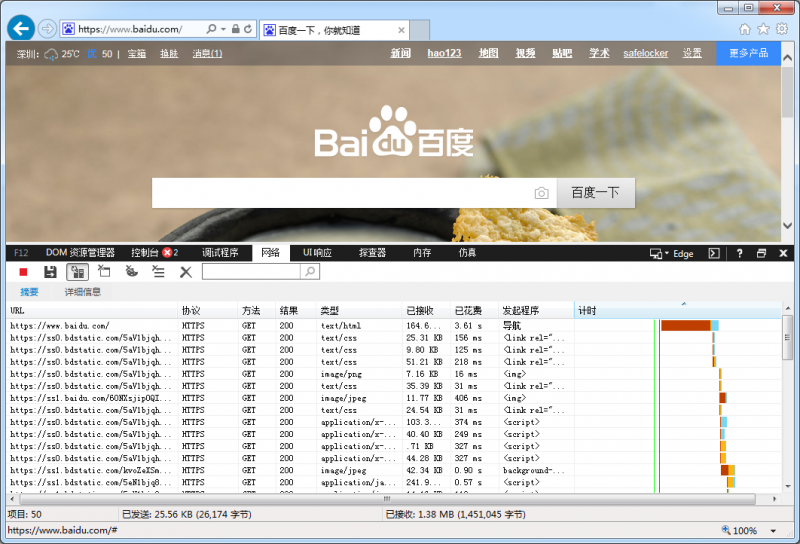Viewport: 800px width, 544px height.
Task: Close the 百度一下 browser tab
Action: coord(401,30)
